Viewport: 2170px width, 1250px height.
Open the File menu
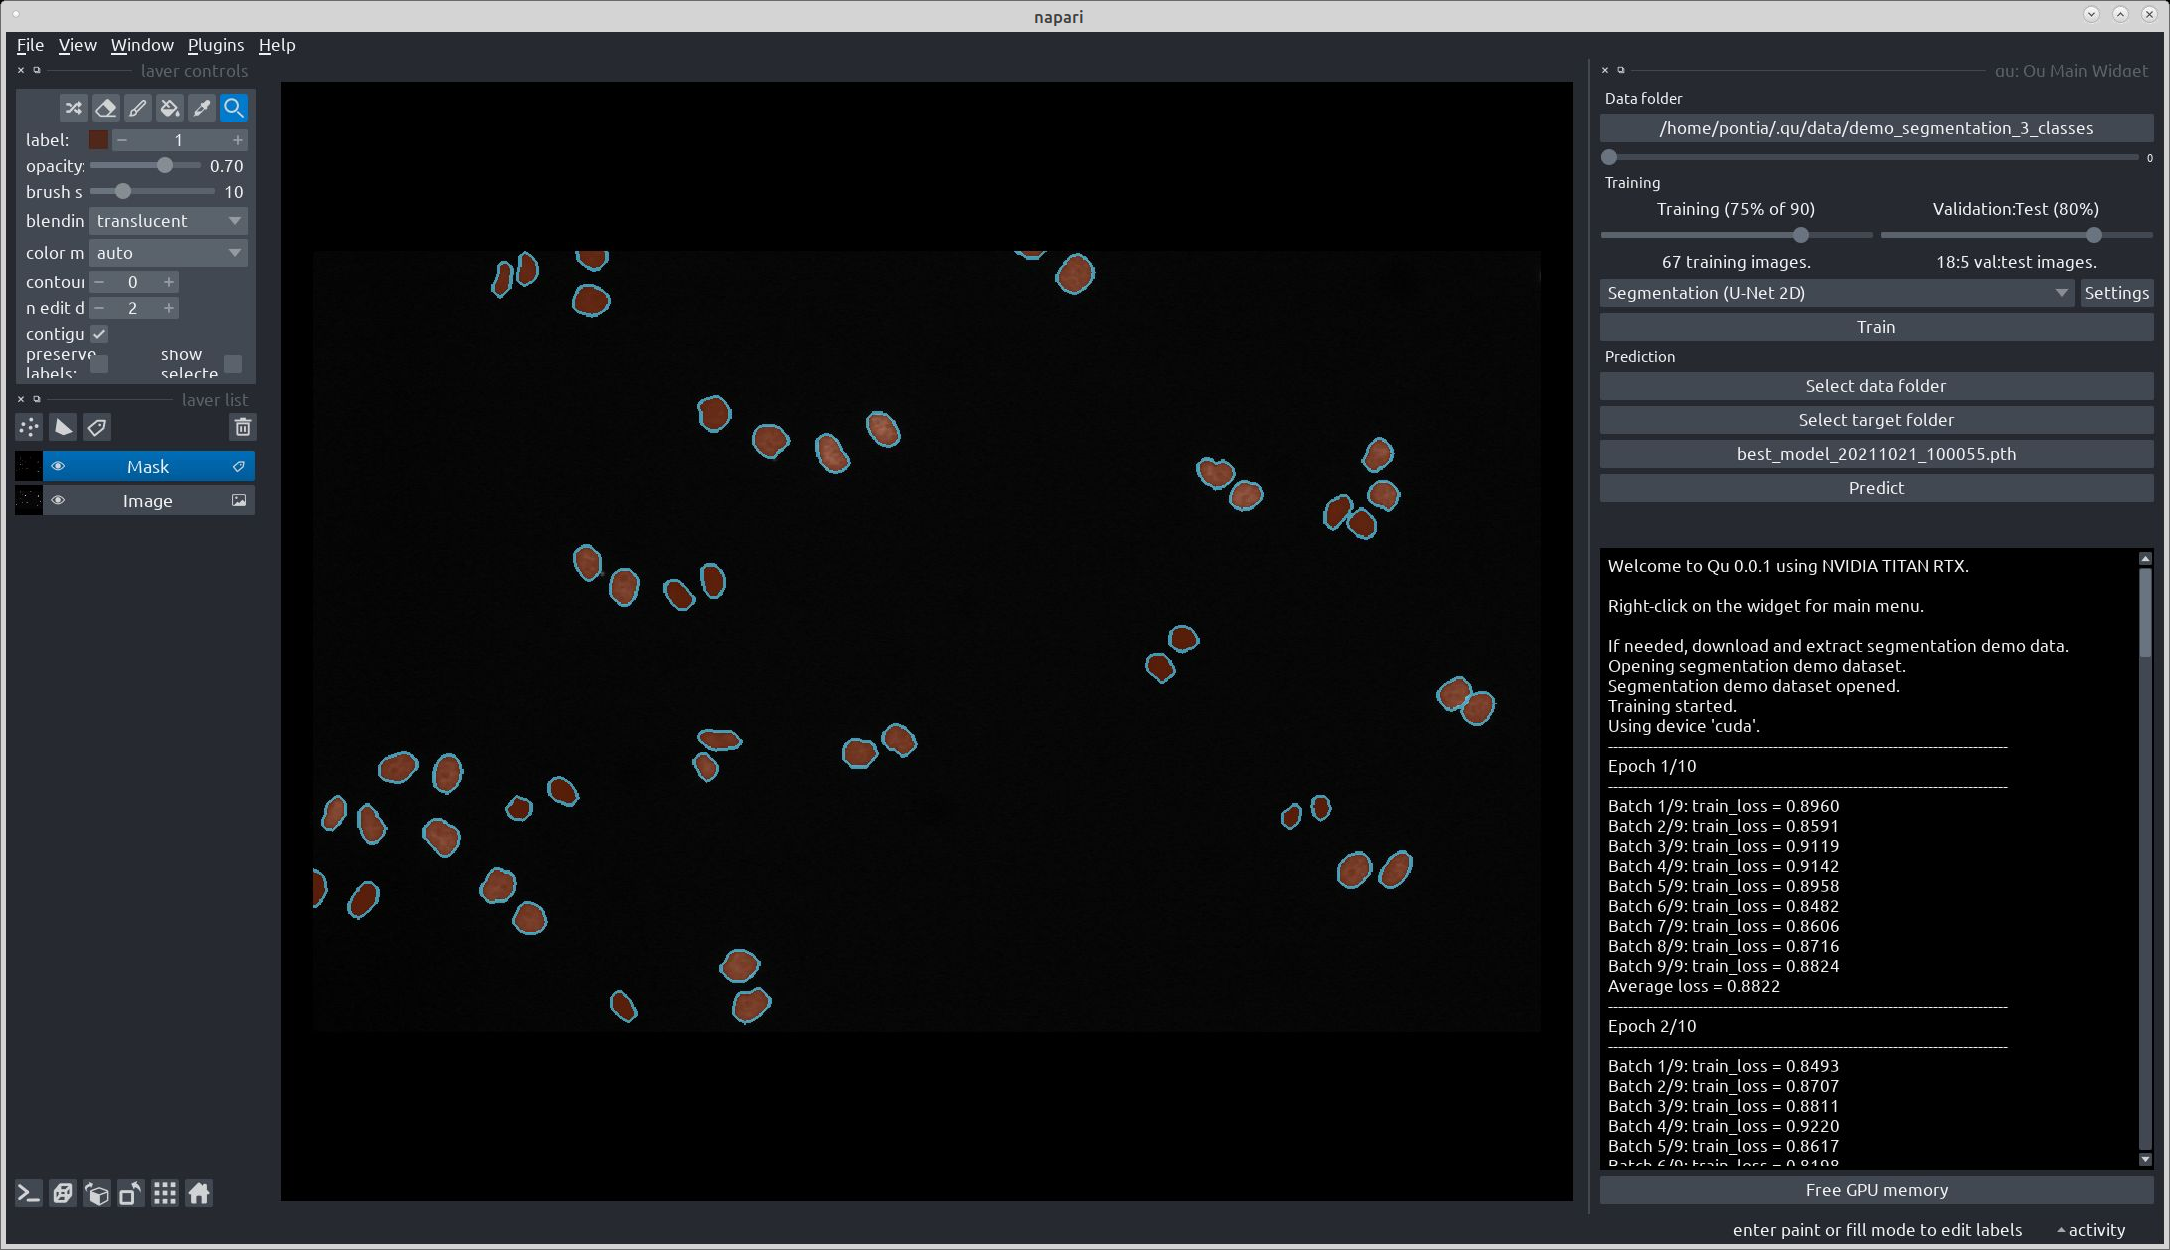pyautogui.click(x=30, y=45)
